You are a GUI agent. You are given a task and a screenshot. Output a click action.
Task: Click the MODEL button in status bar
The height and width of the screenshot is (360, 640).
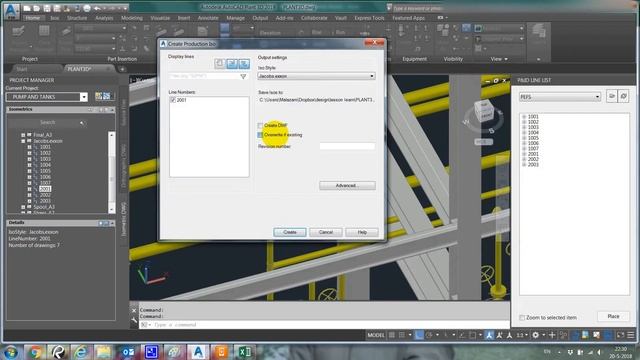tap(376, 335)
